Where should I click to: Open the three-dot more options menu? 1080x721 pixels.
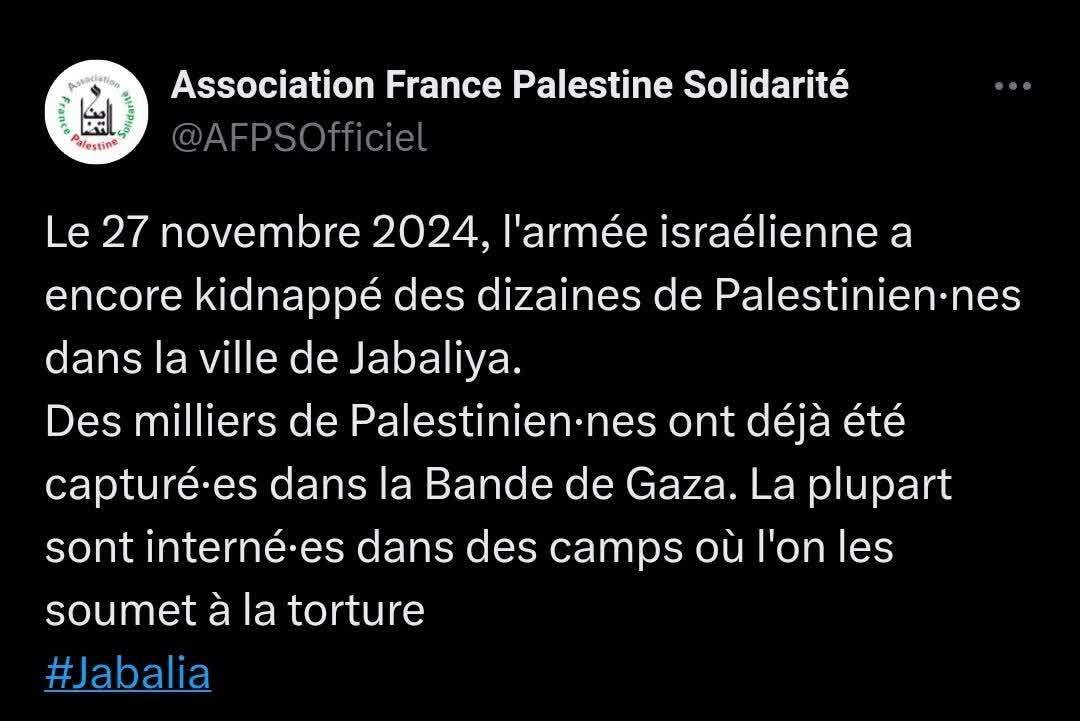pyautogui.click(x=1012, y=86)
